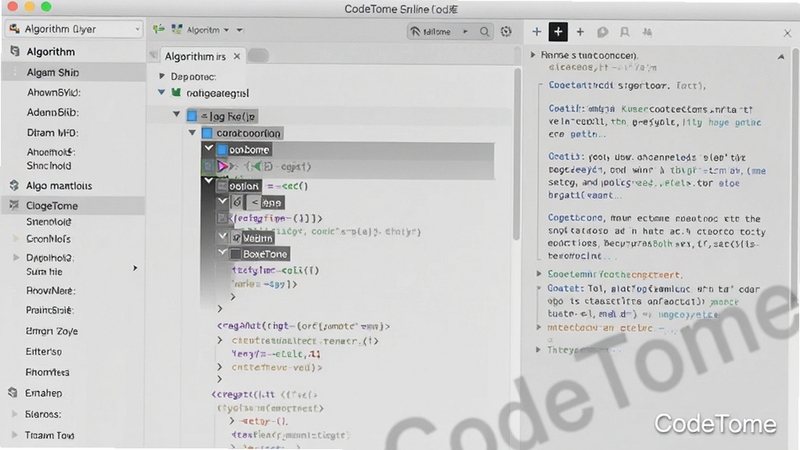Image resolution: width=800 pixels, height=450 pixels.
Task: Open the Algo mantlous sidebar section
Action: point(59,186)
